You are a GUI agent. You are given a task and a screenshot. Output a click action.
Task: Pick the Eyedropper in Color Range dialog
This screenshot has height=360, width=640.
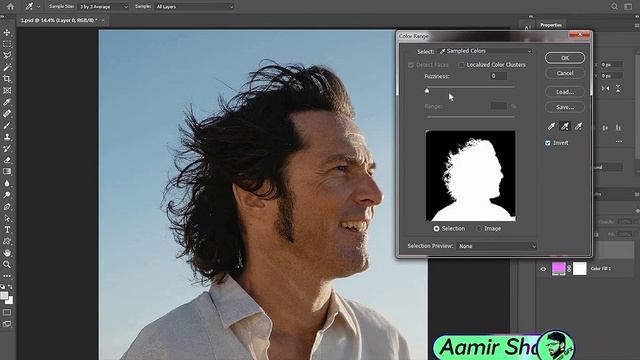(x=551, y=127)
